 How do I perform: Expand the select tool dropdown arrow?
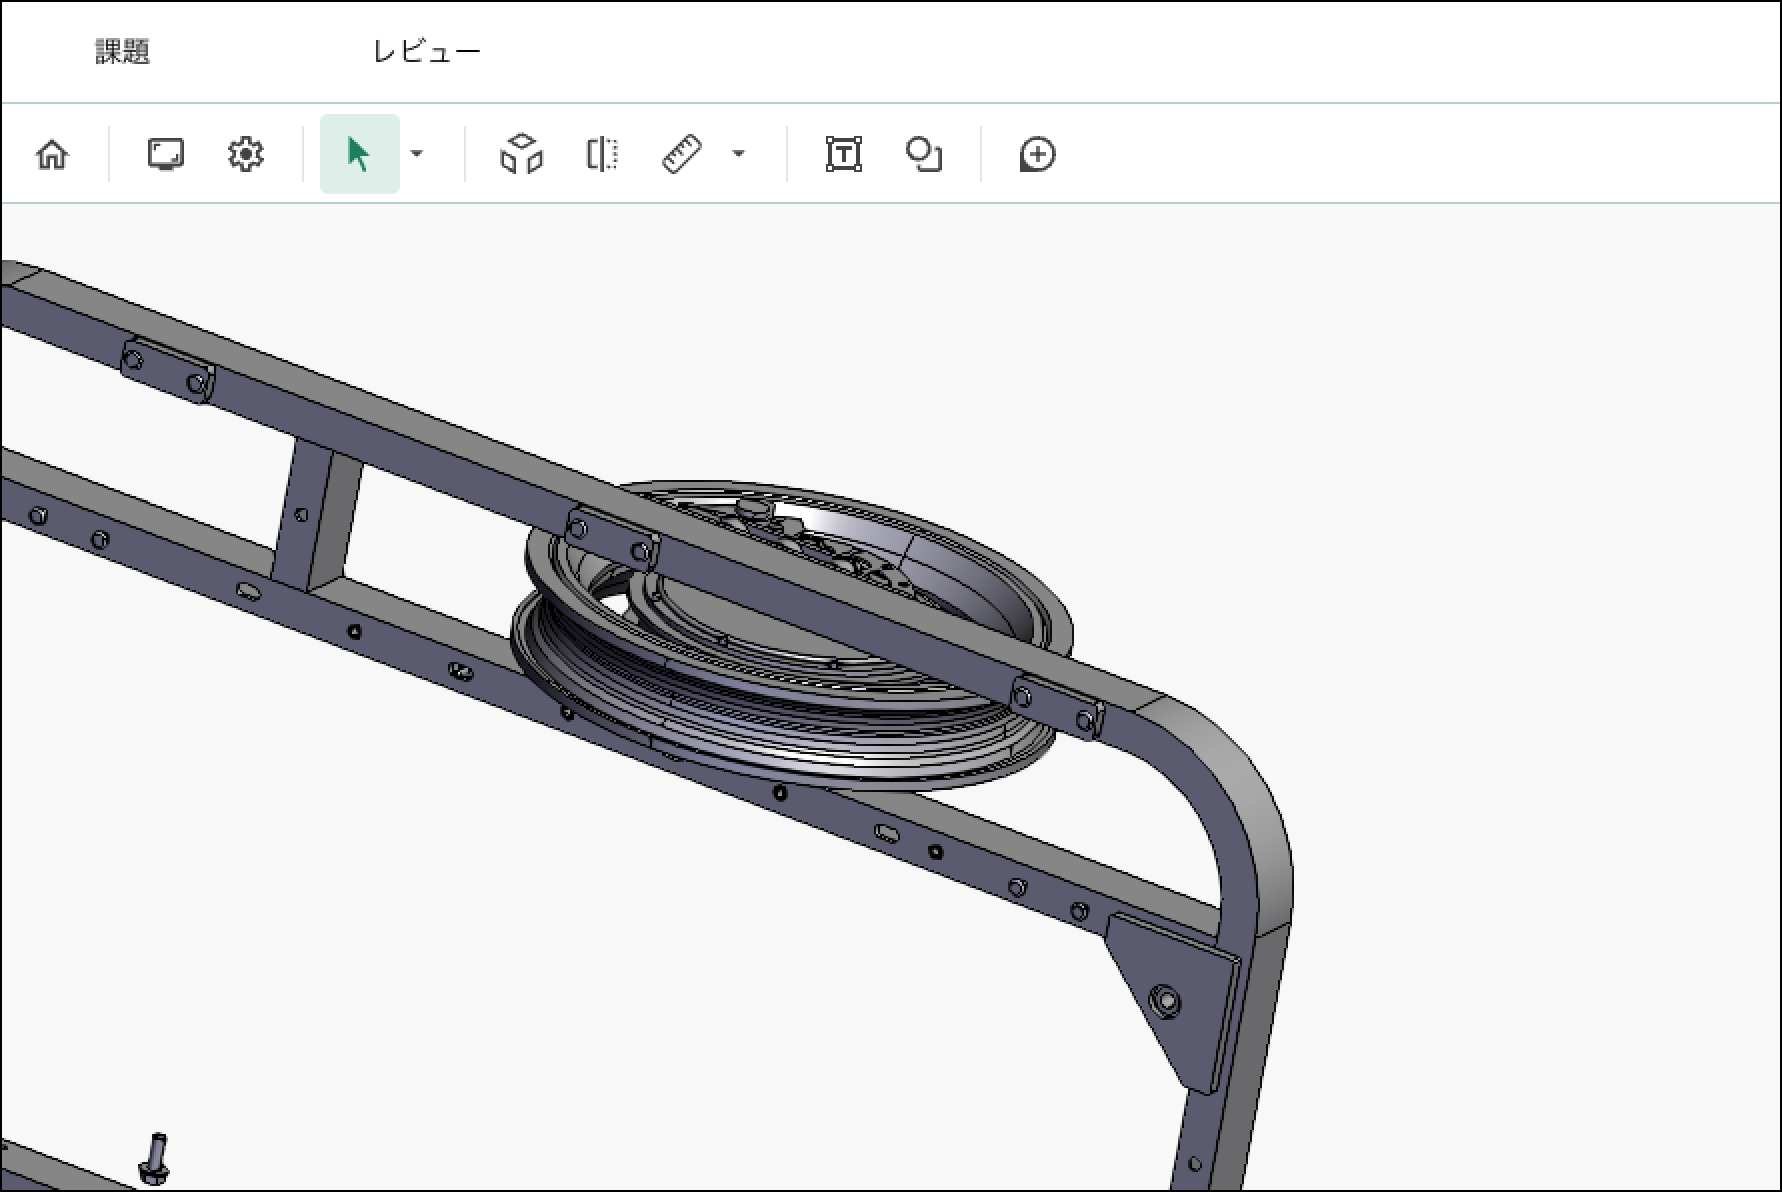[x=418, y=154]
